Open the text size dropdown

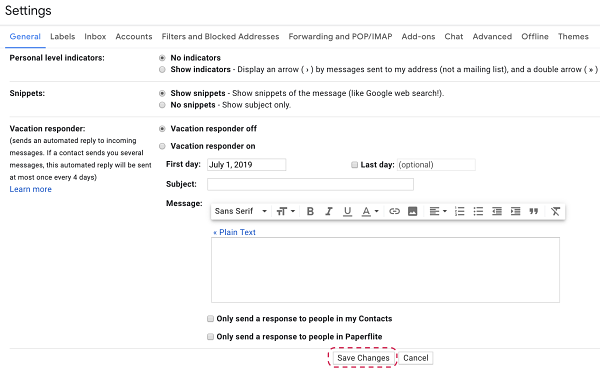point(285,211)
